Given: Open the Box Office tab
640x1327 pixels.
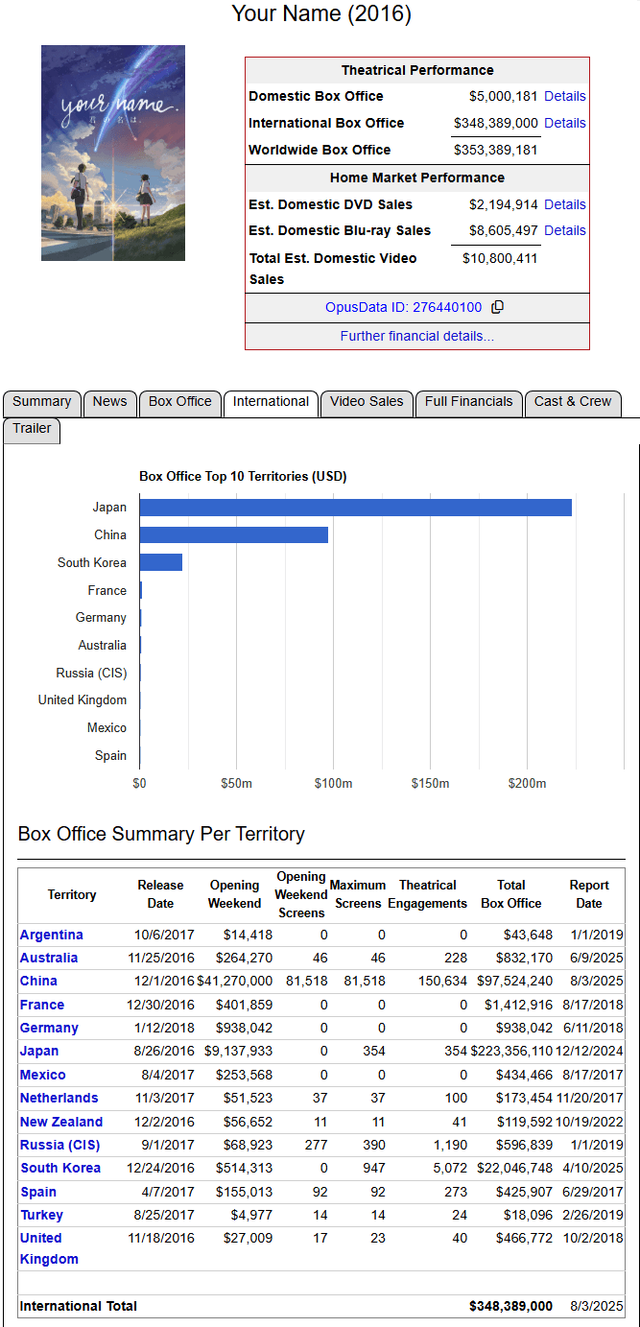Looking at the screenshot, I should tap(180, 402).
